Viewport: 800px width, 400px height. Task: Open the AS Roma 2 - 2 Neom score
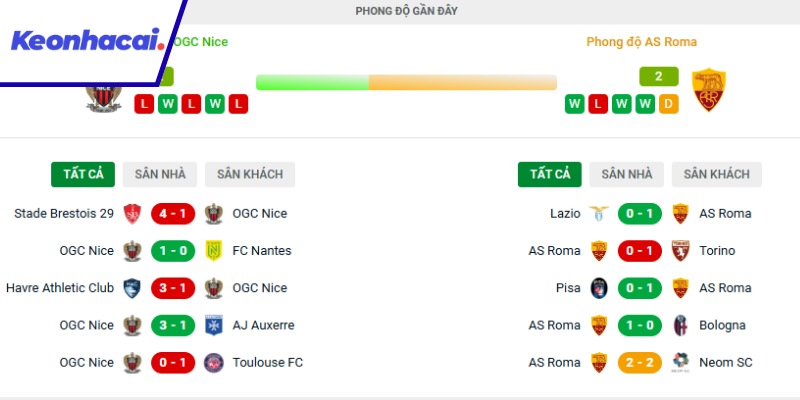640,362
